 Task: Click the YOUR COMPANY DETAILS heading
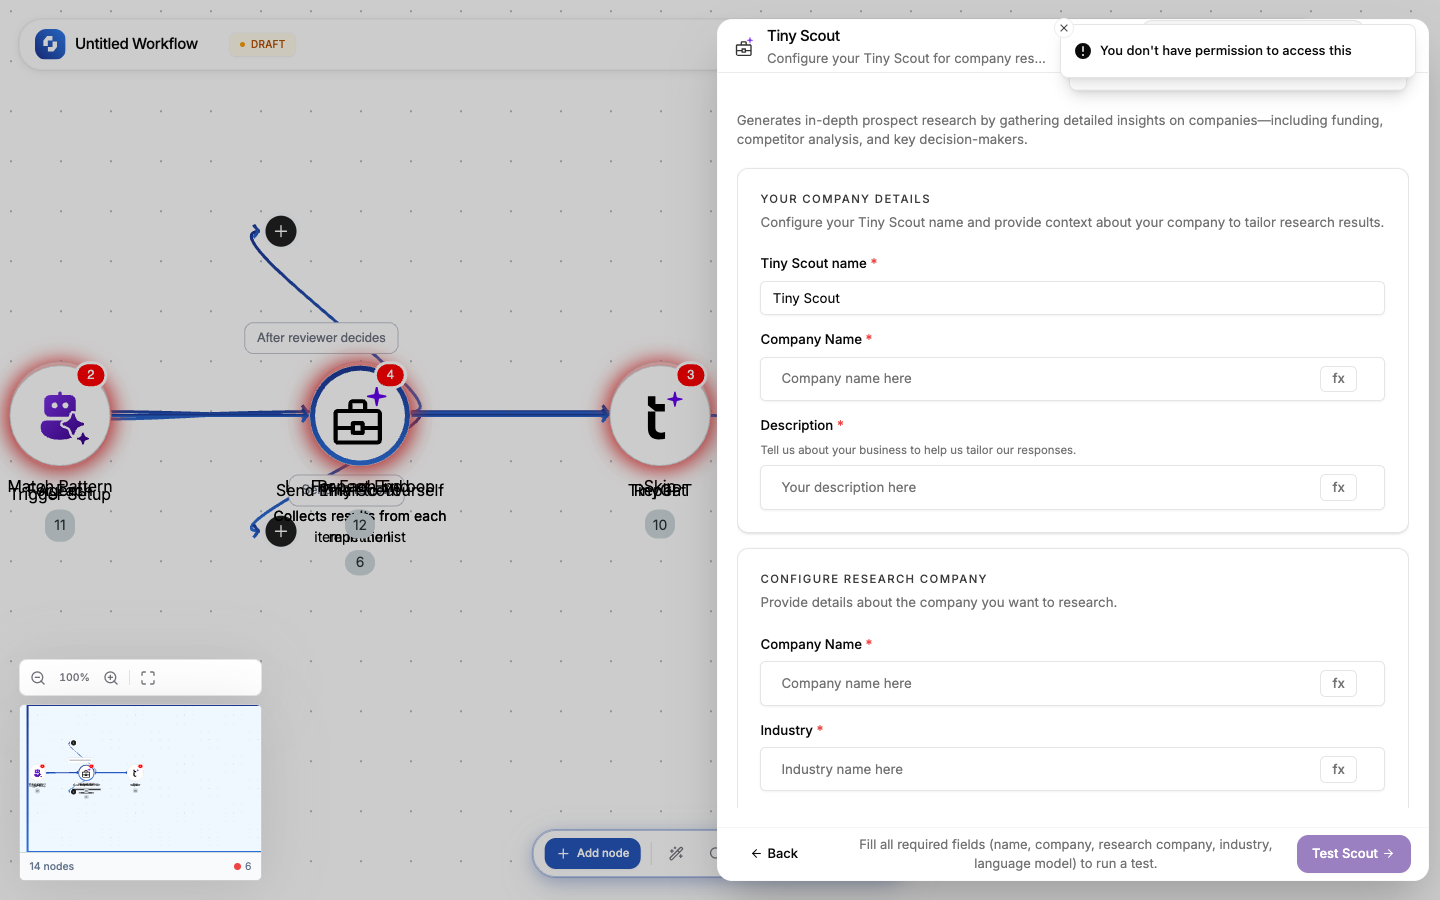pyautogui.click(x=845, y=199)
